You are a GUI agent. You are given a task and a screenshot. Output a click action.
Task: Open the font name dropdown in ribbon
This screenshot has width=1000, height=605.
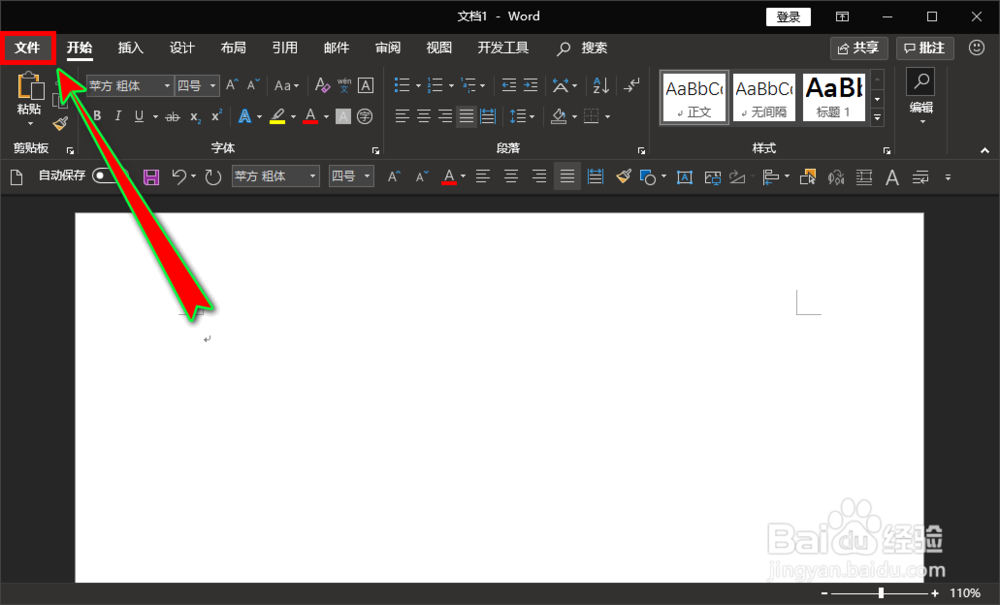pos(167,85)
